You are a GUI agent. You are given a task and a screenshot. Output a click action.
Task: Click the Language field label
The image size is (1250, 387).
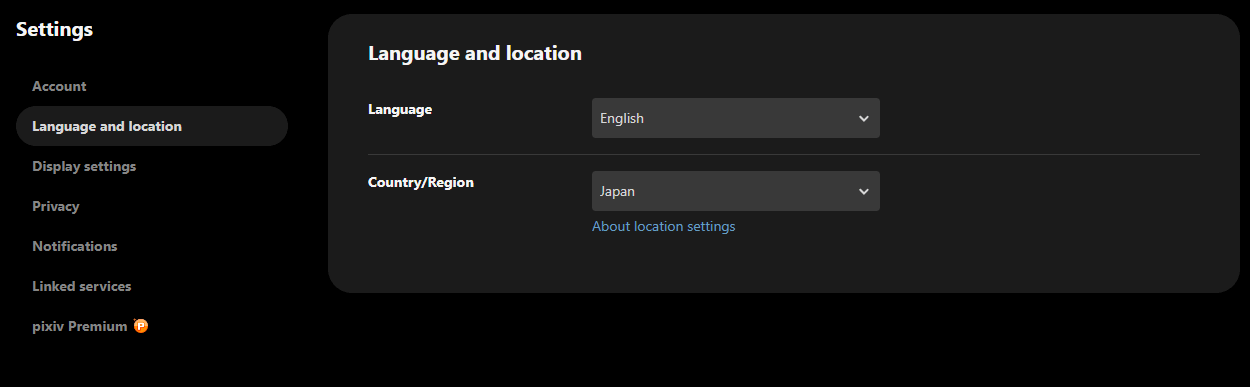[x=400, y=109]
